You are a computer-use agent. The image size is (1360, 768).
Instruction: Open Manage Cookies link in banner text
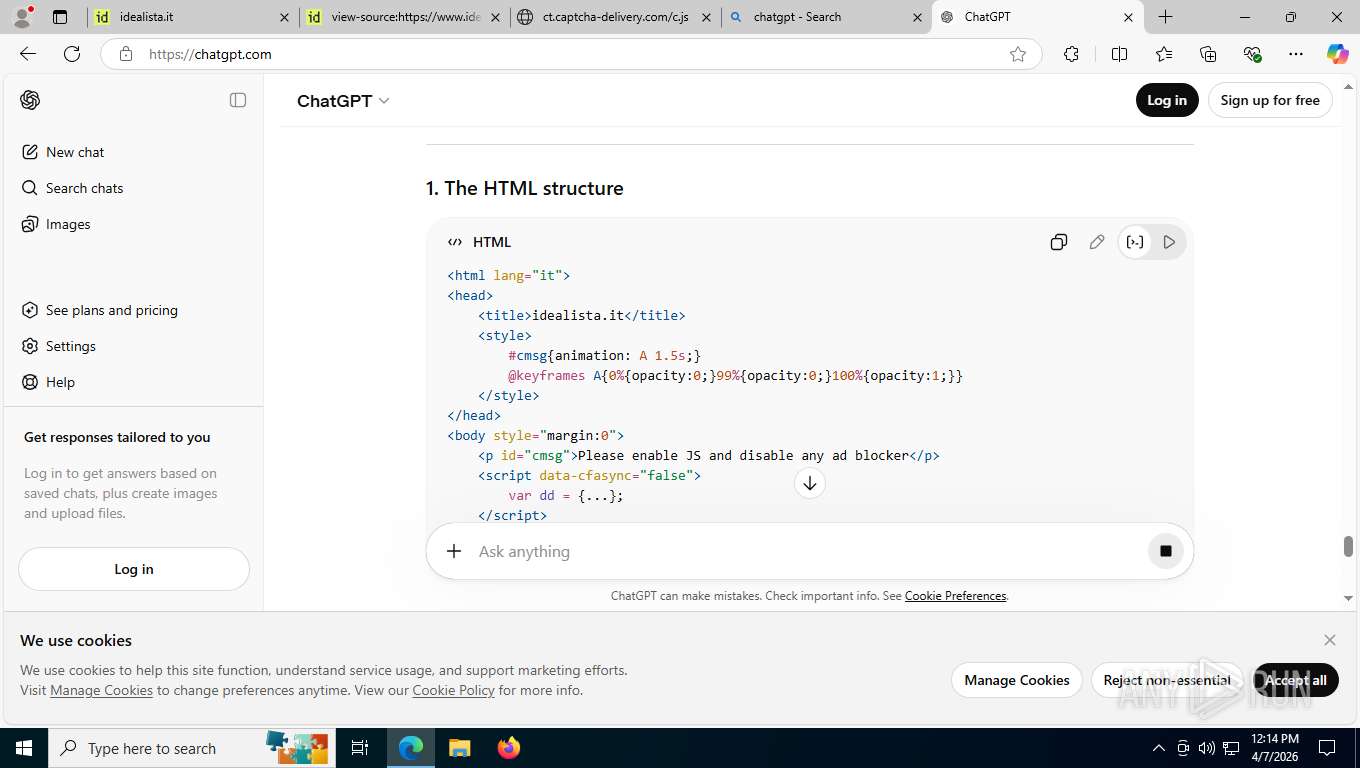tap(101, 690)
